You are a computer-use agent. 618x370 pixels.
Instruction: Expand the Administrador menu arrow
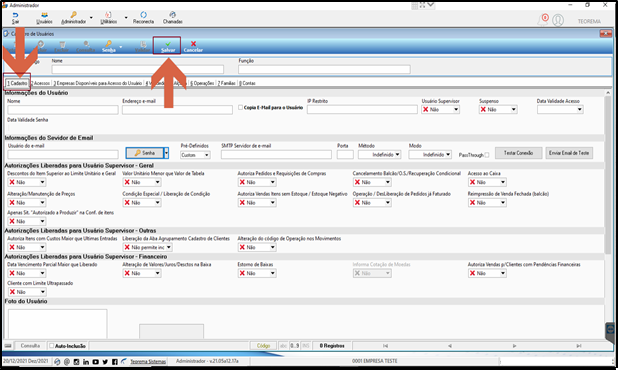coord(91,18)
